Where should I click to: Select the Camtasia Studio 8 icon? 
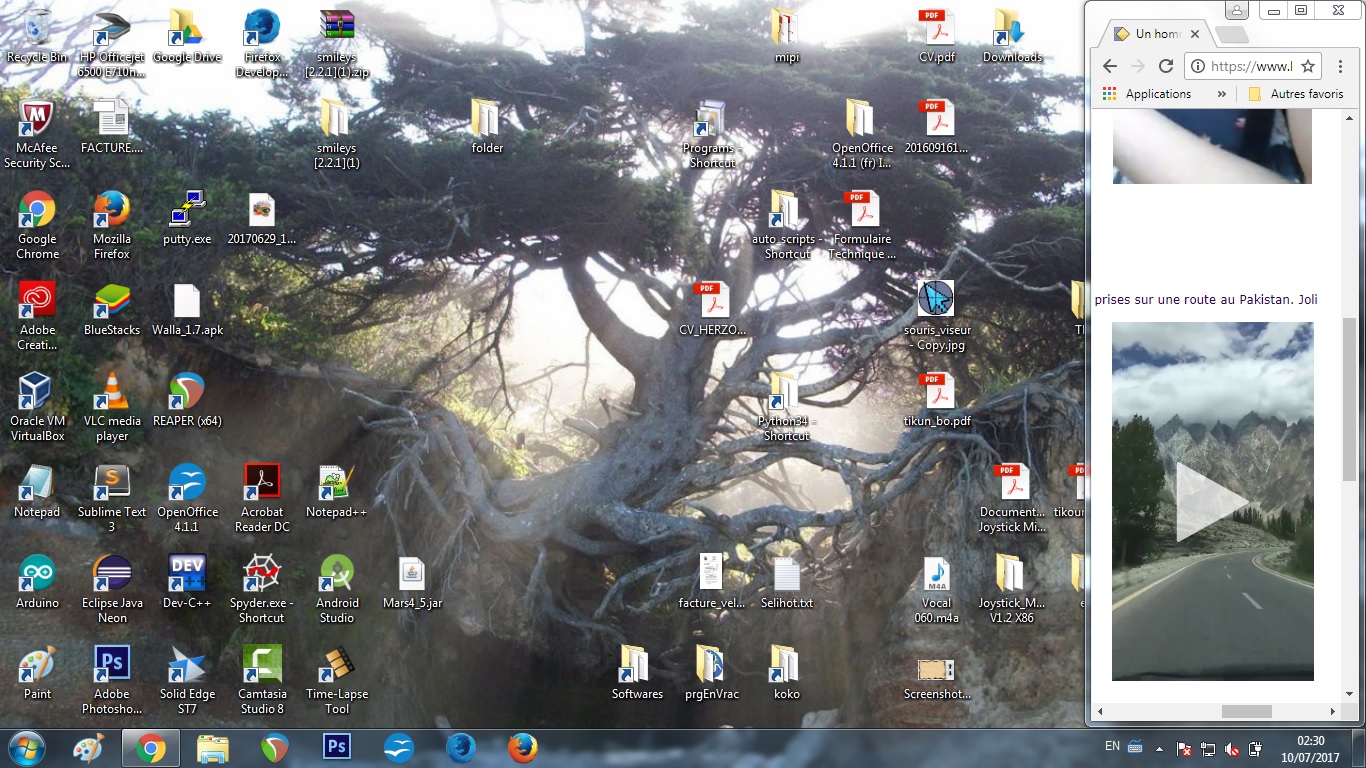coord(262,666)
